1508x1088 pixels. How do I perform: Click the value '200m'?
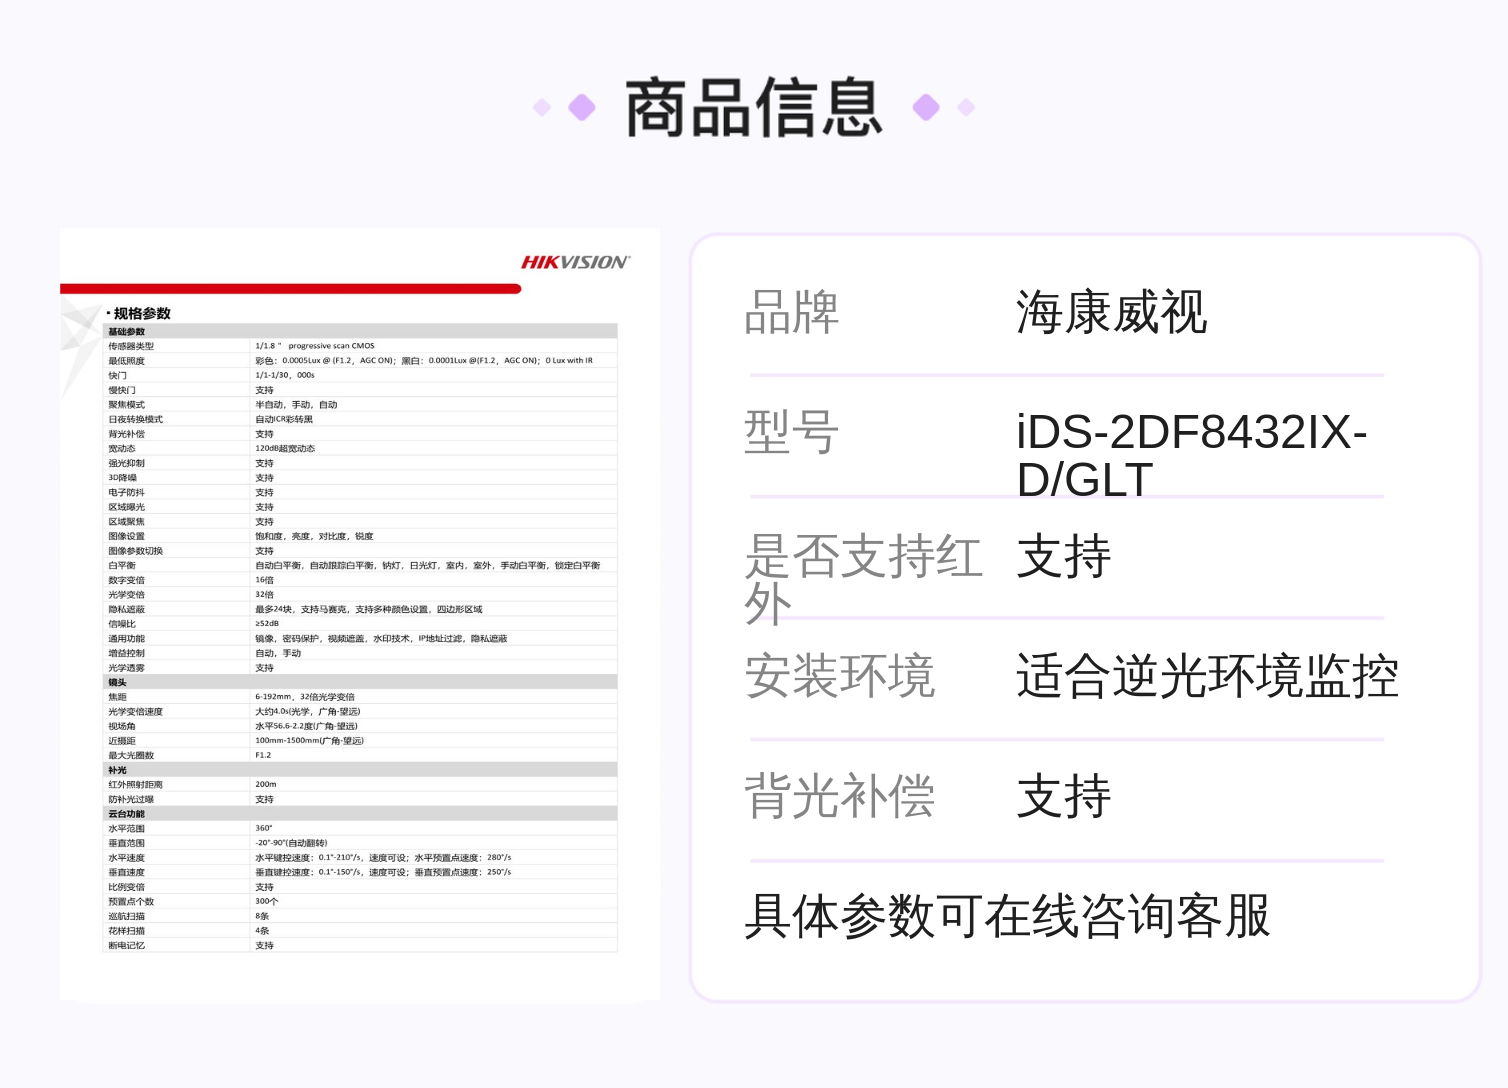pos(266,785)
